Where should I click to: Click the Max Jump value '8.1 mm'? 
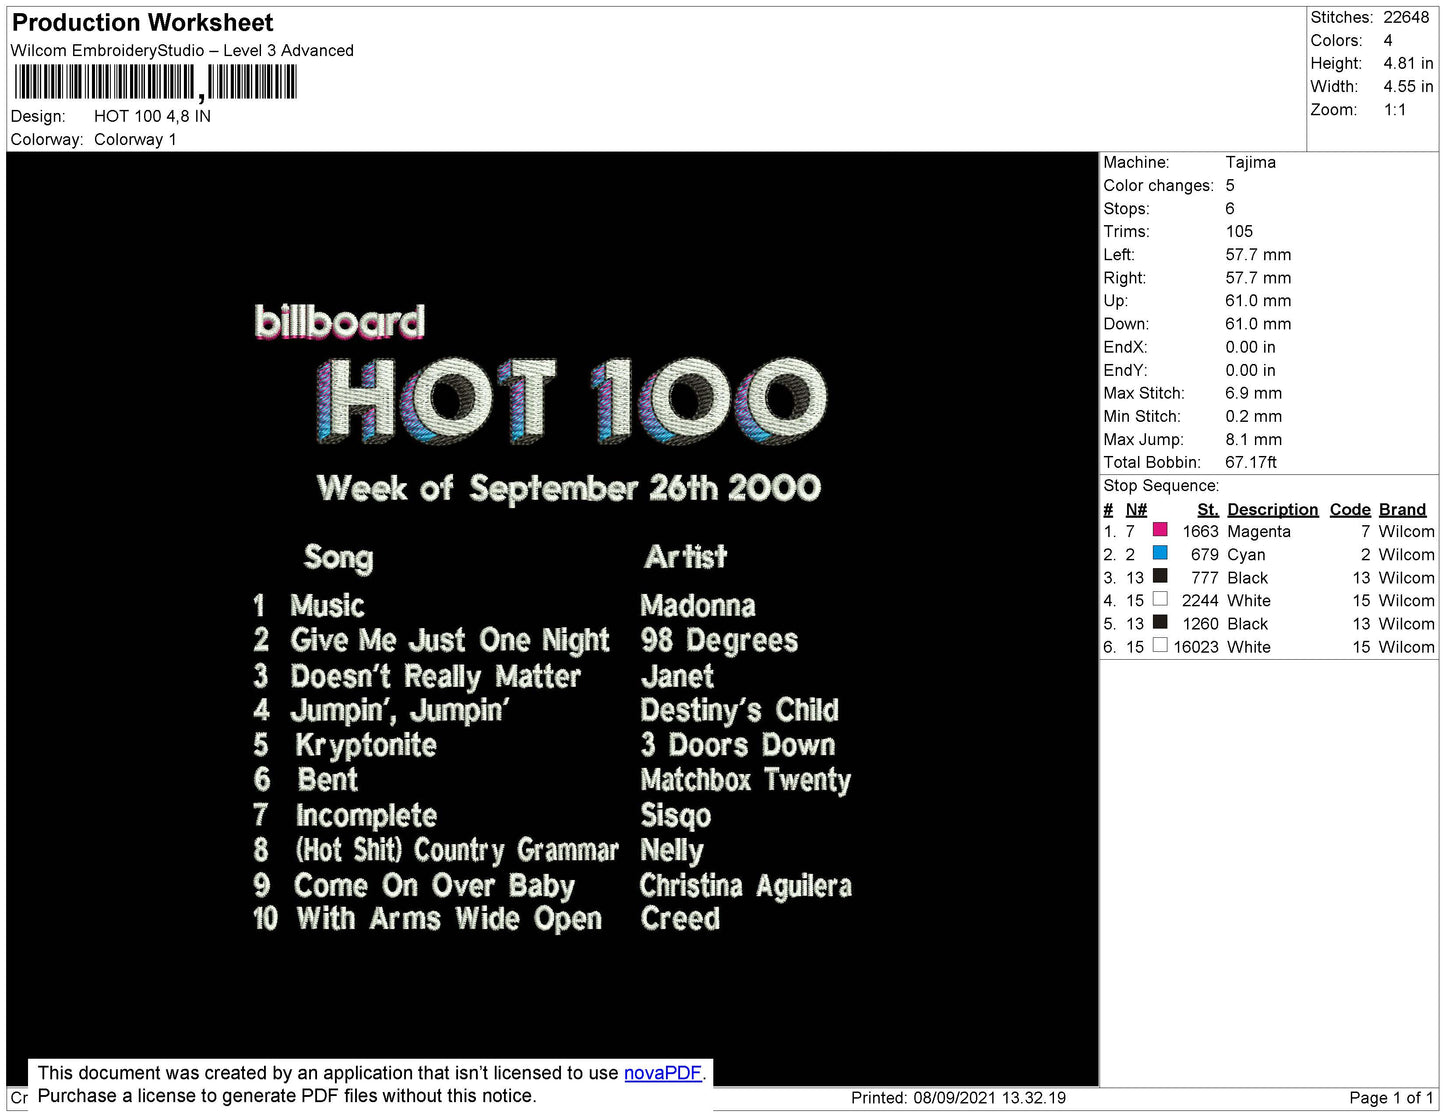pyautogui.click(x=1254, y=439)
